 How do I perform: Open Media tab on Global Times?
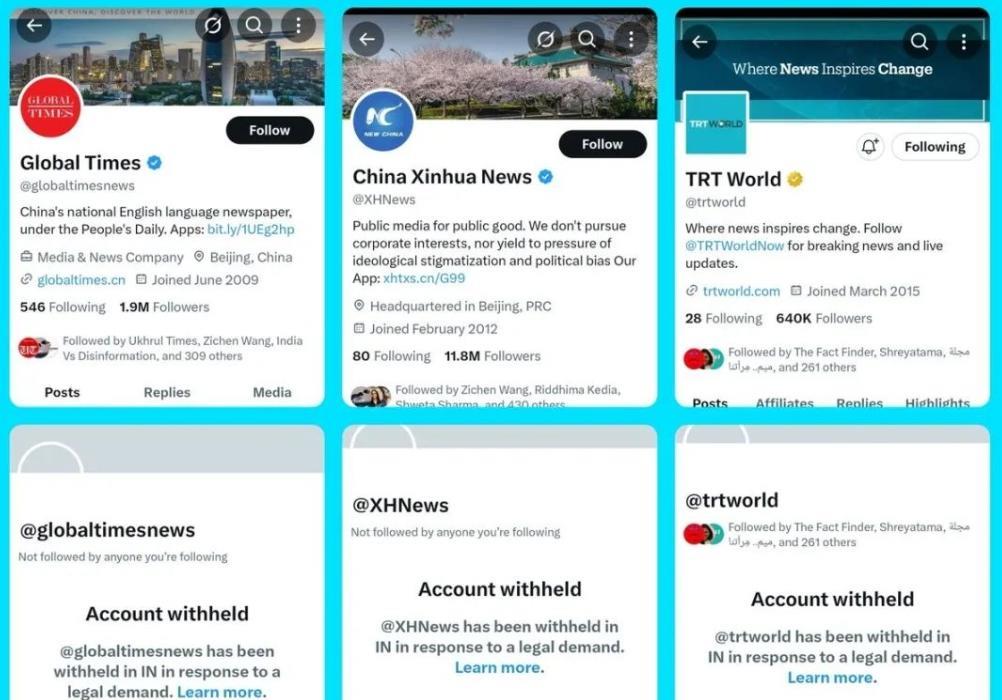click(x=272, y=393)
